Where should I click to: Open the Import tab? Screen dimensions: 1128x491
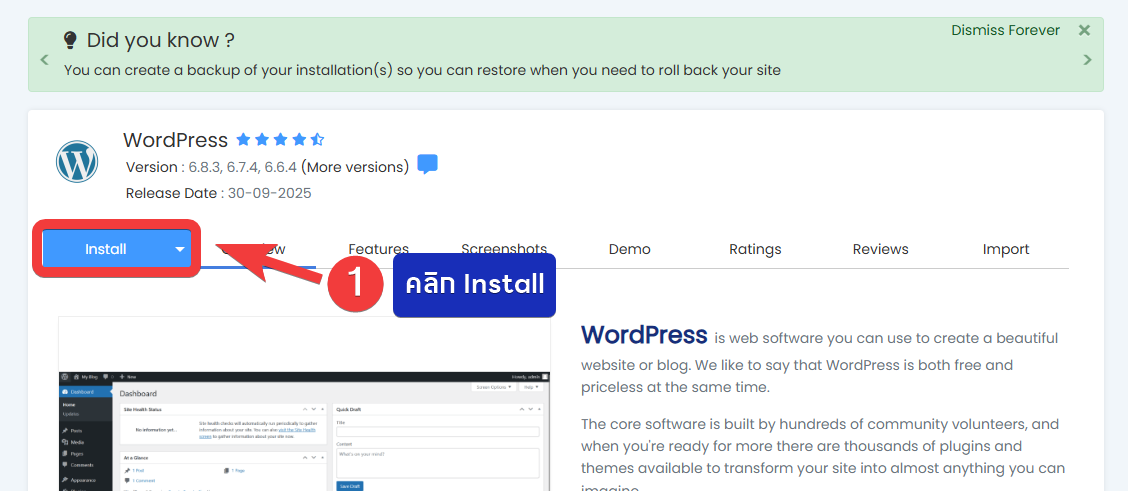(1005, 249)
